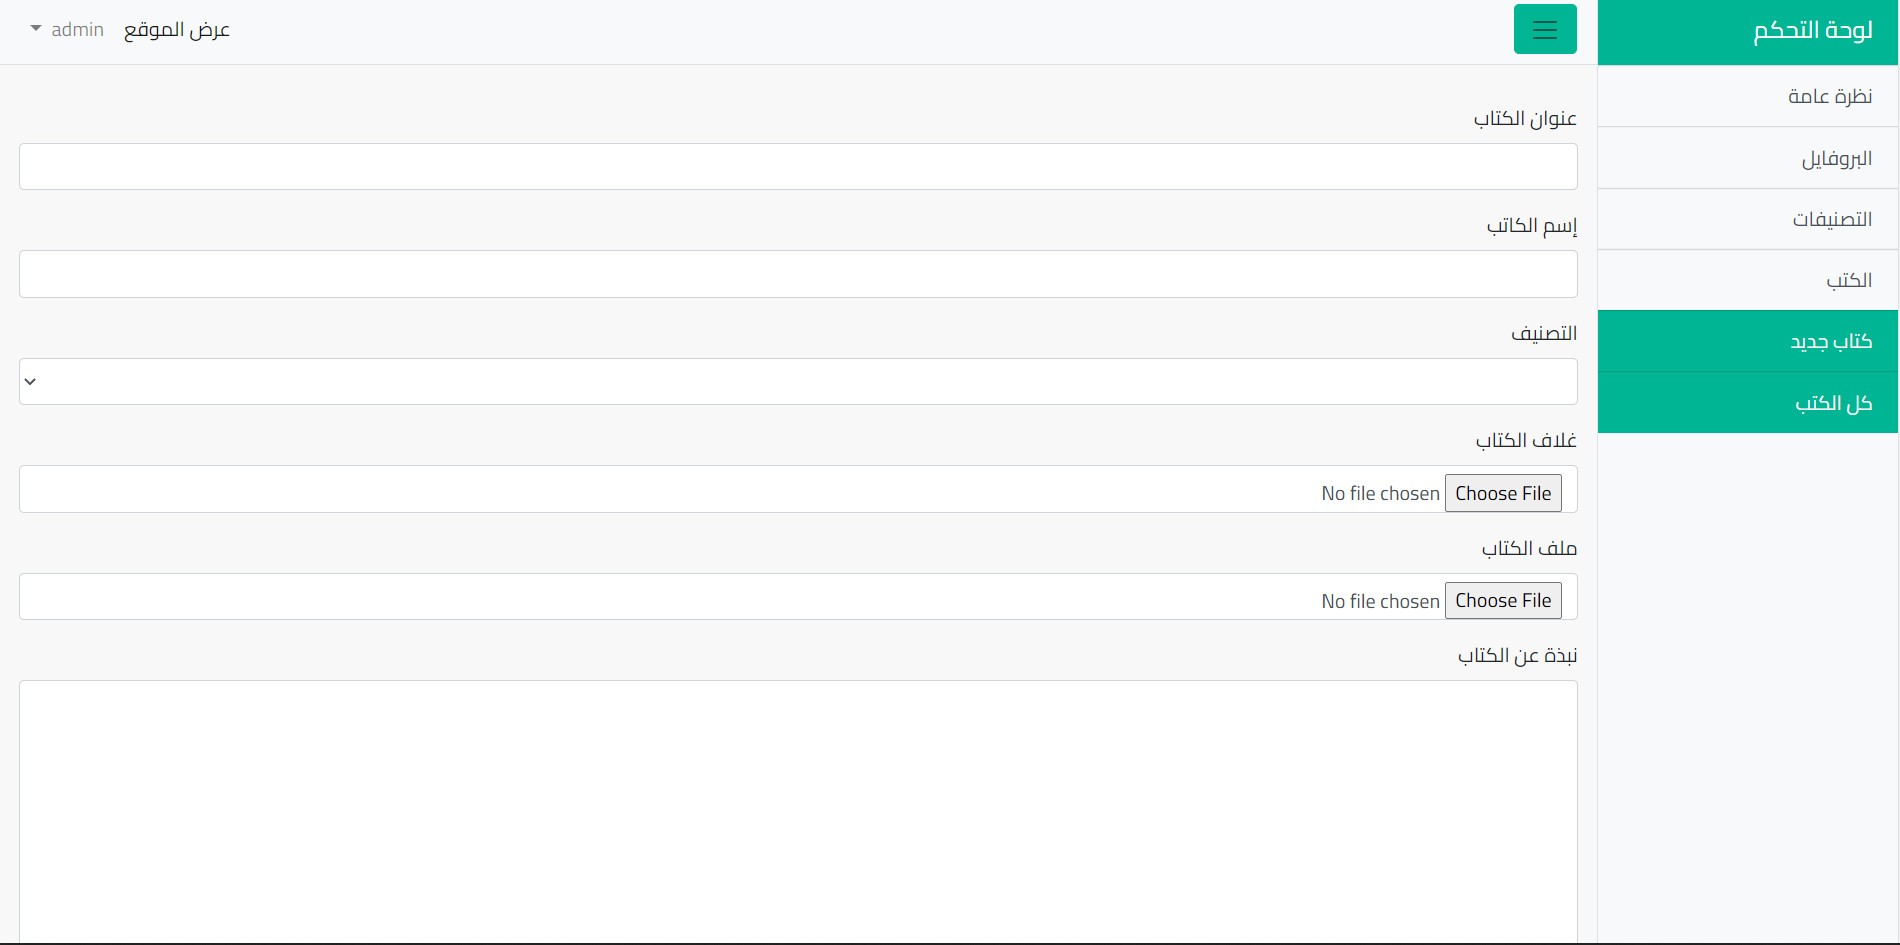
Task: Click "No file chosen" text for book cover
Action: coord(1380,494)
